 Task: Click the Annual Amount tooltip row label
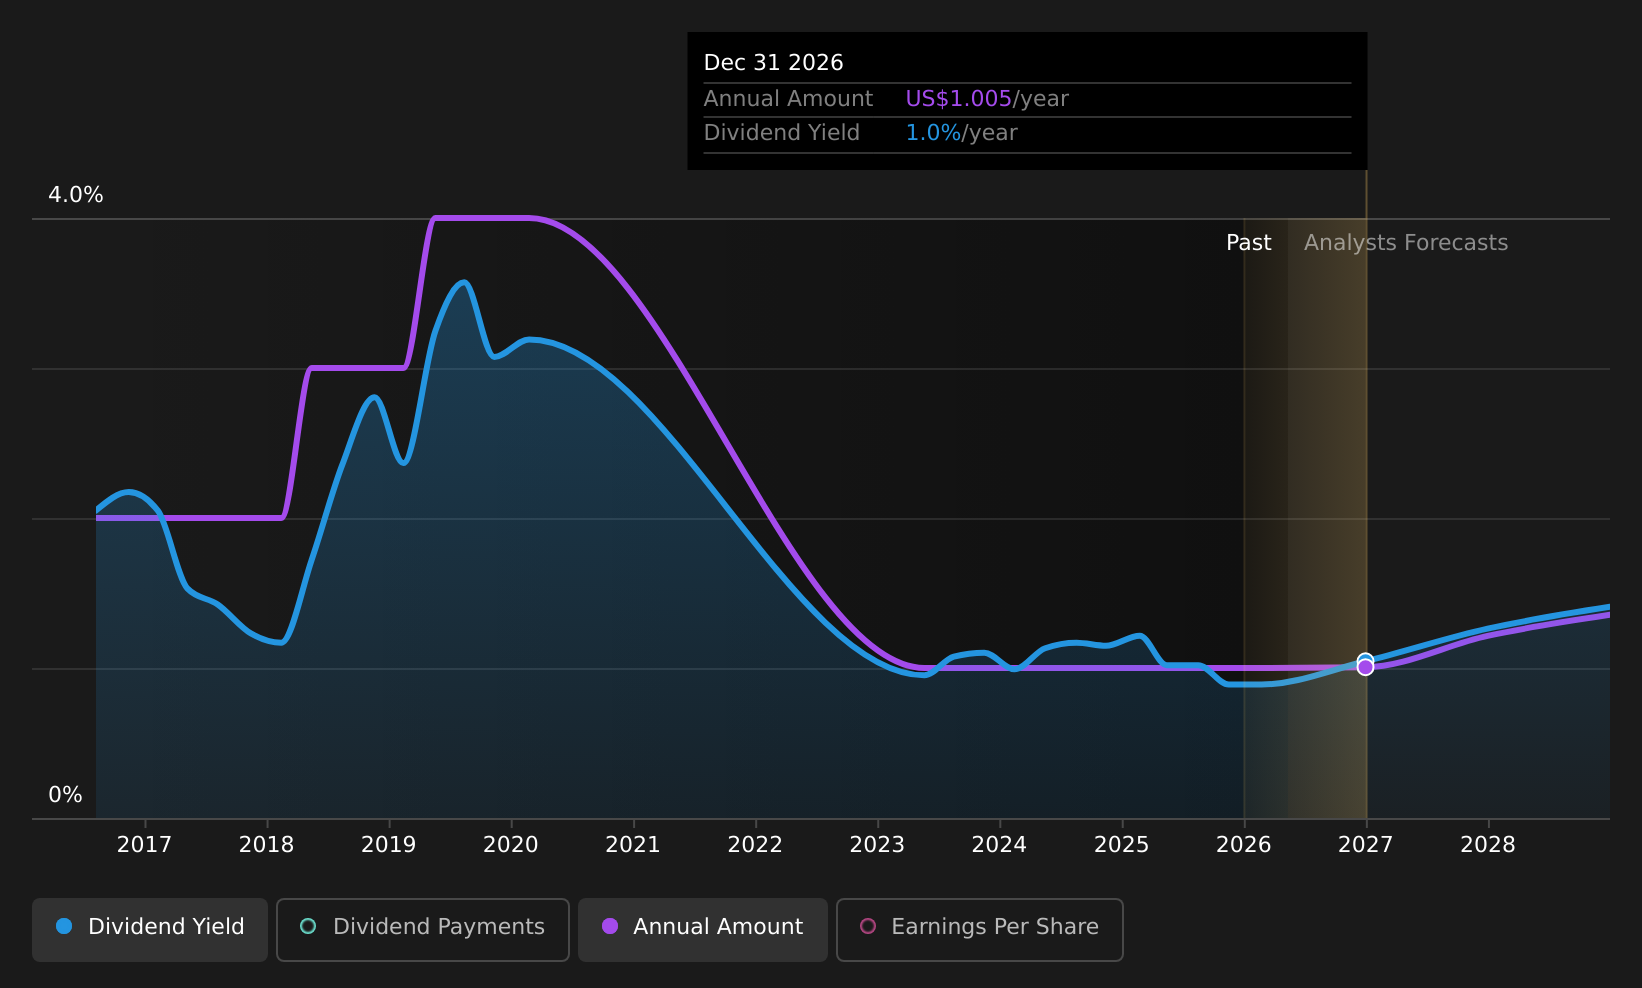coord(789,99)
